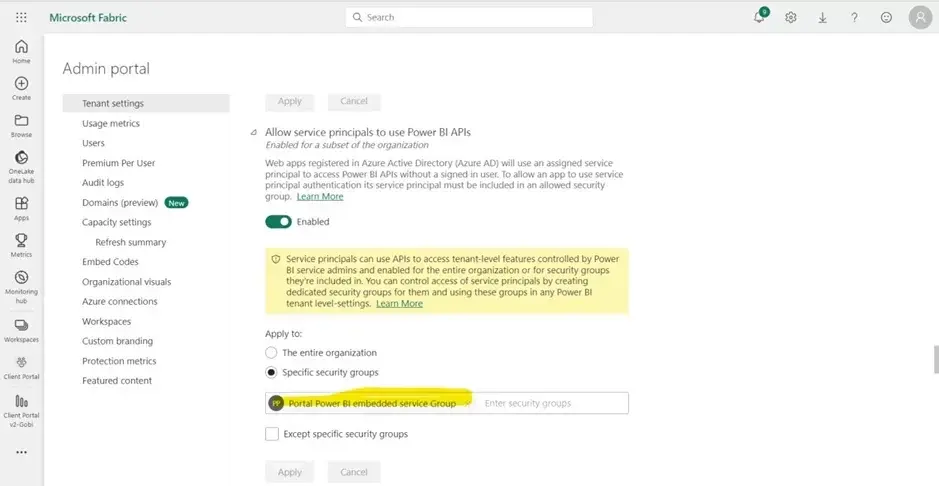The width and height of the screenshot is (939, 486).
Task: Open Learn More link in description
Action: (x=320, y=196)
